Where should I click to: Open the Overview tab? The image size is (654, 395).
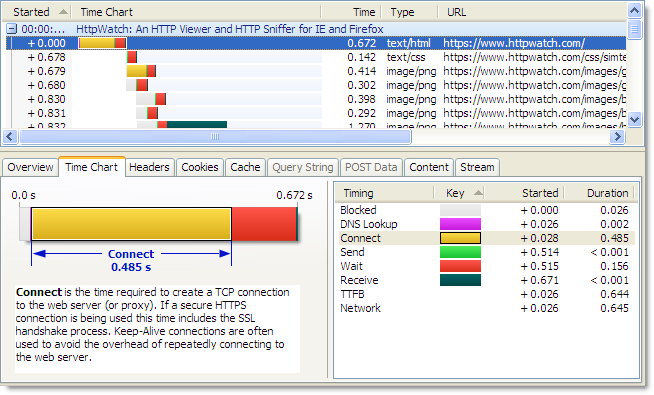coord(30,167)
